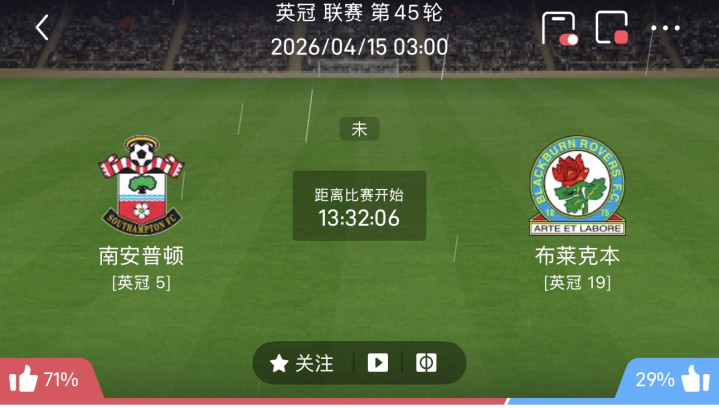The height and width of the screenshot is (408, 719).
Task: Tap the countdown to kickoff box
Action: (359, 206)
